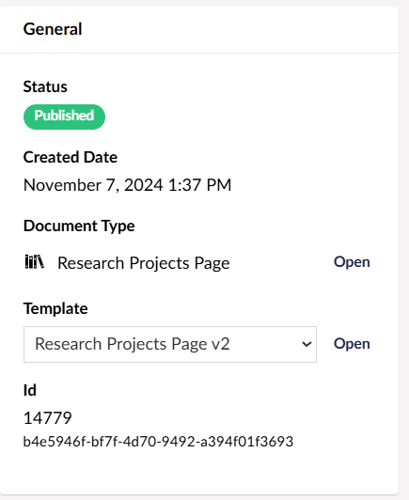Viewport: 409px width, 500px height.
Task: Click the green Published status badge
Action: (64, 117)
